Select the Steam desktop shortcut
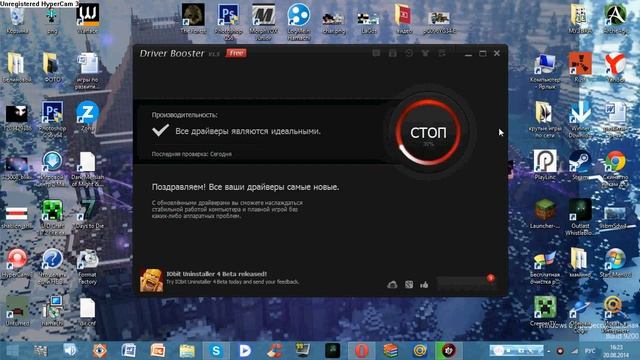The image size is (640, 360). (x=580, y=164)
